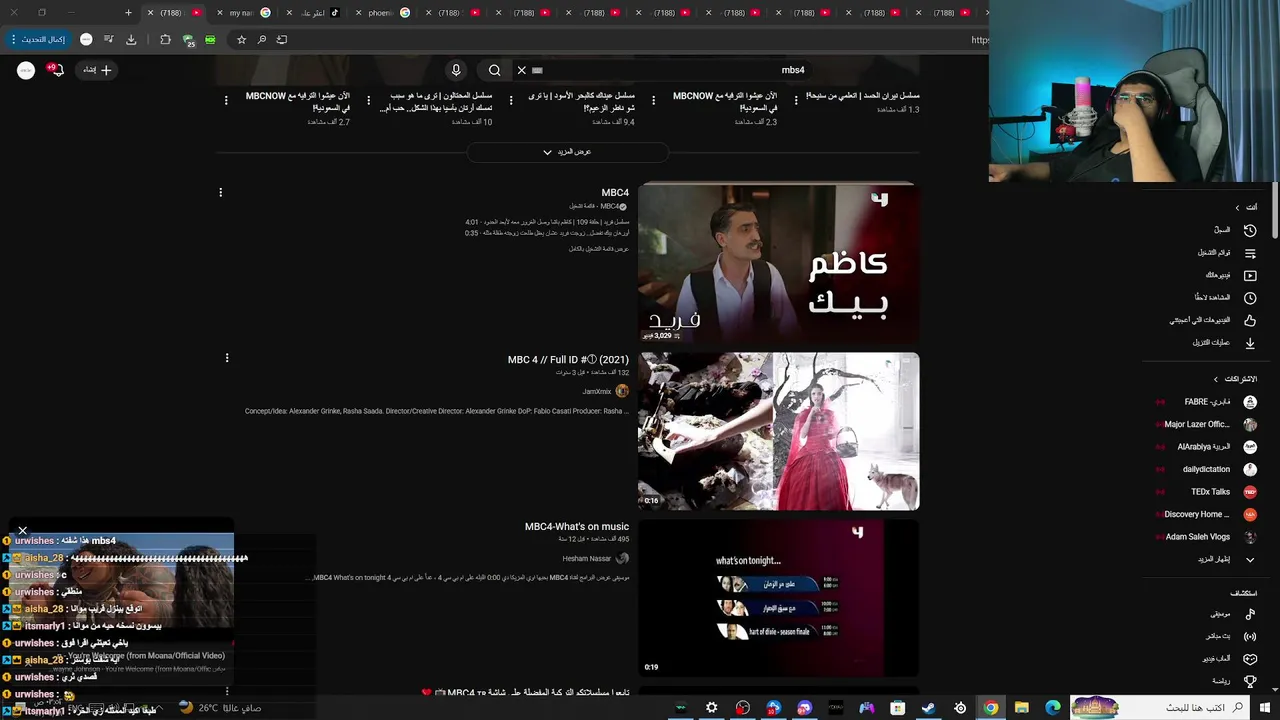This screenshot has height=720, width=1280.
Task: Close the chat overlay with X
Action: pos(23,531)
